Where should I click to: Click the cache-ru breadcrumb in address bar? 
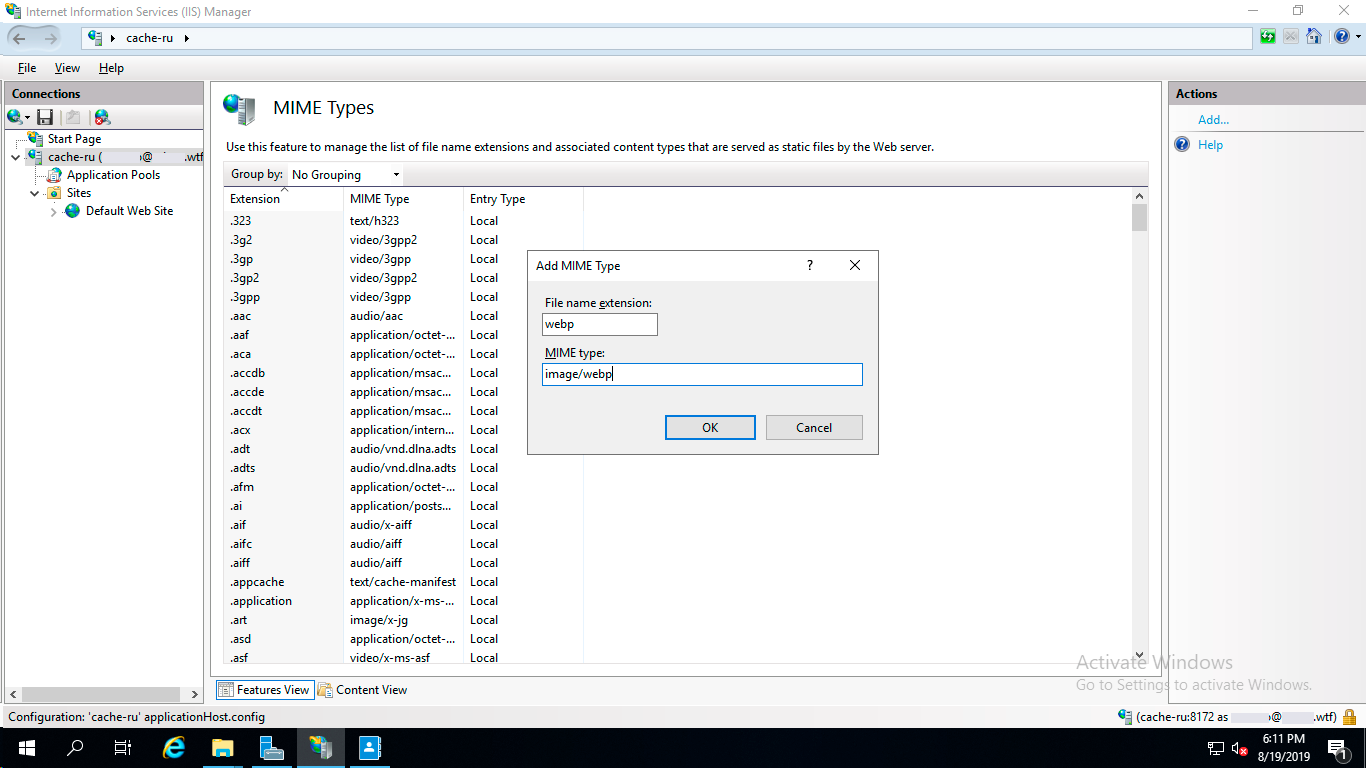[x=150, y=38]
